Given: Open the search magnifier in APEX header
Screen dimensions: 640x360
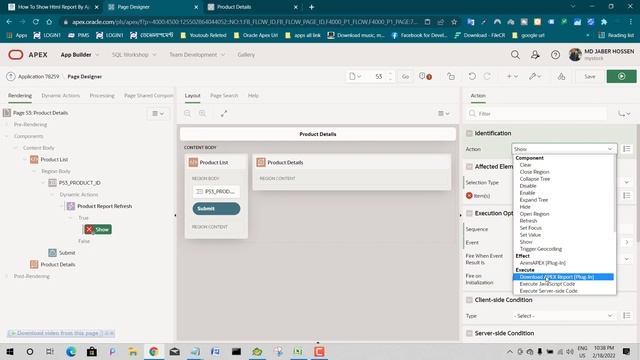Looking at the screenshot, I should (515, 55).
